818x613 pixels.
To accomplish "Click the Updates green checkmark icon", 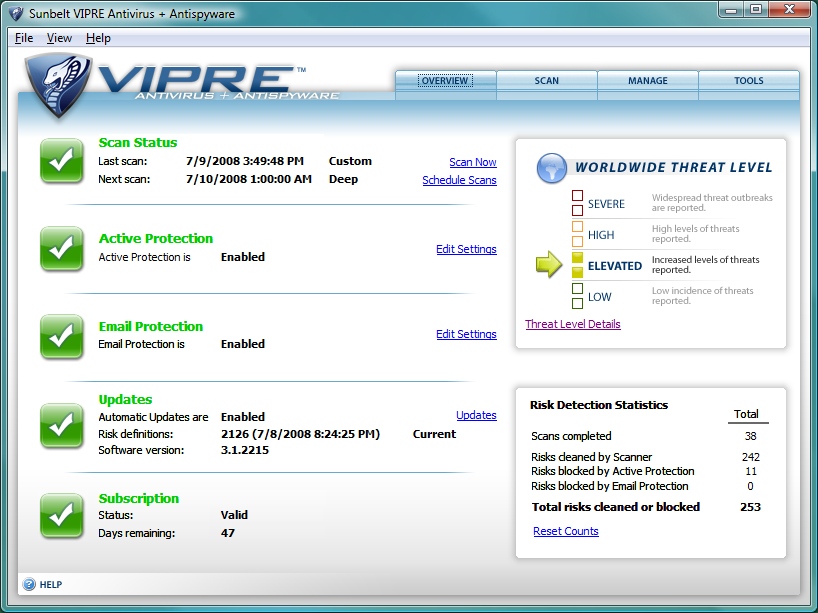I will click(62, 426).
